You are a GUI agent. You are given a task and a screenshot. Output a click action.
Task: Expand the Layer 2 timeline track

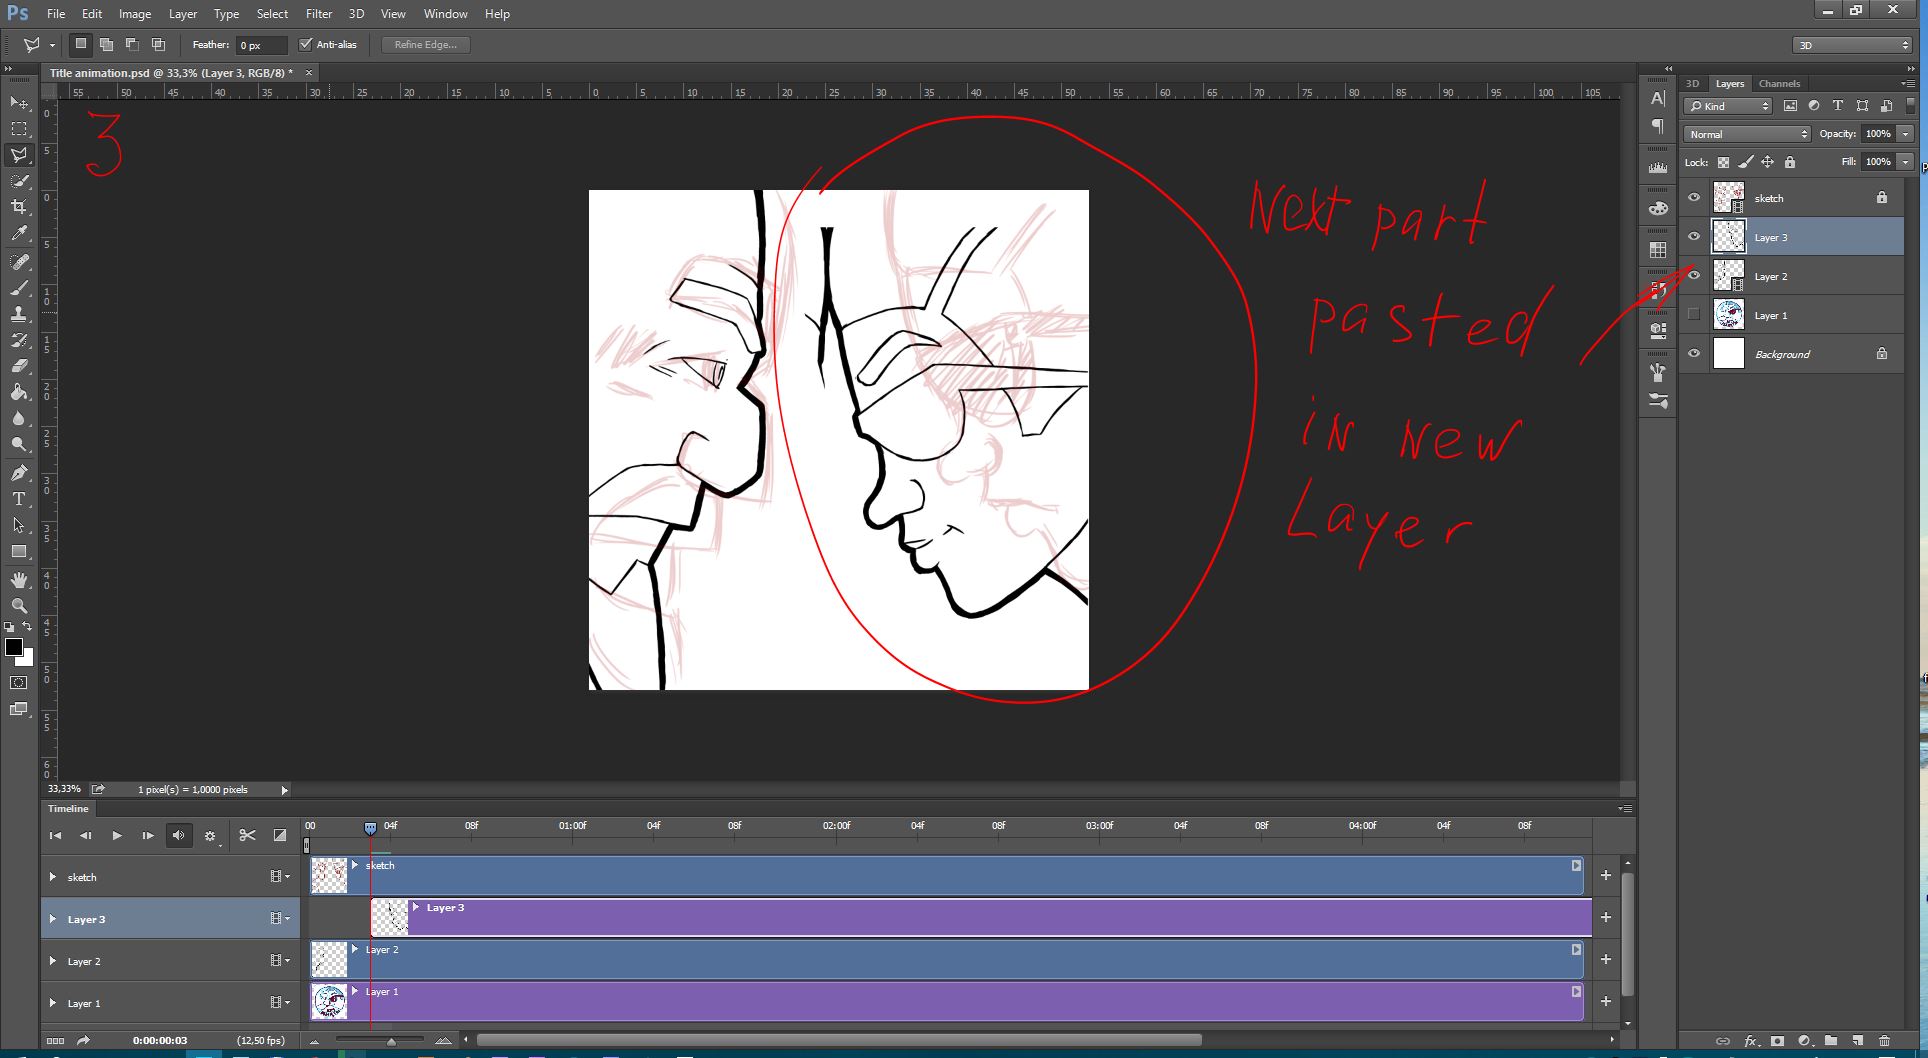tap(53, 961)
